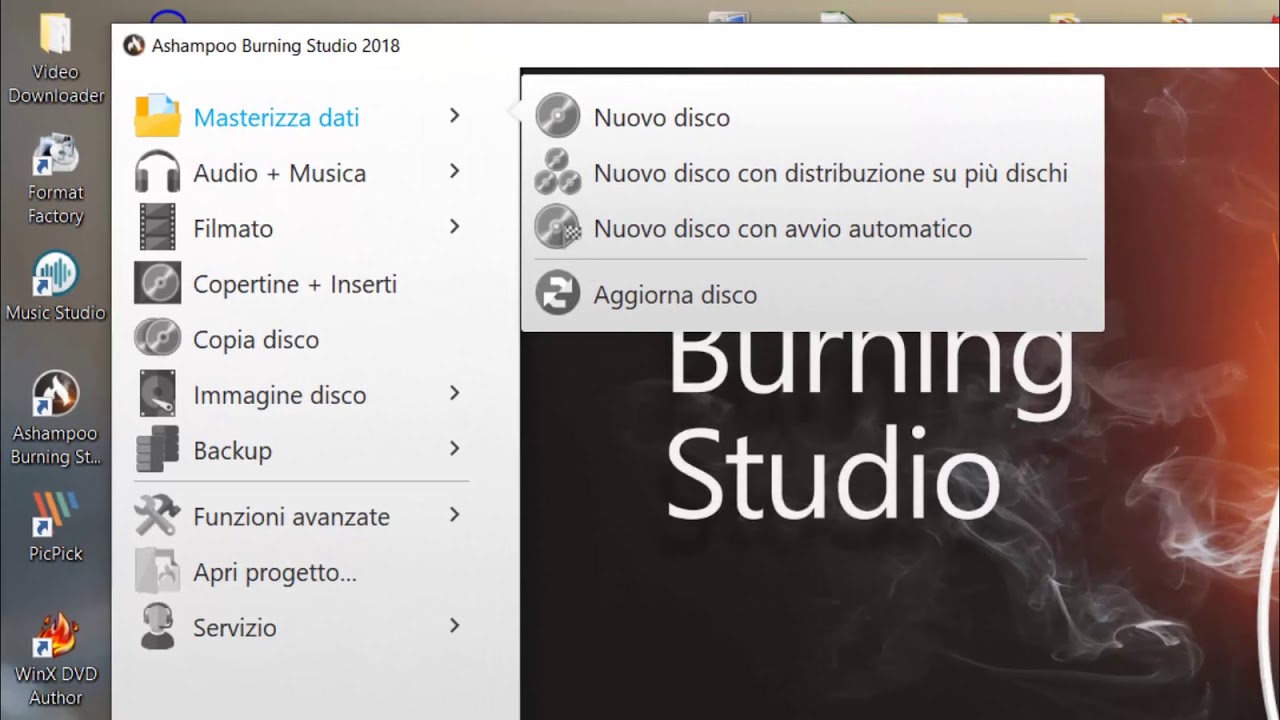Choose Nuovo disco con avvio automatico

pos(812,228)
